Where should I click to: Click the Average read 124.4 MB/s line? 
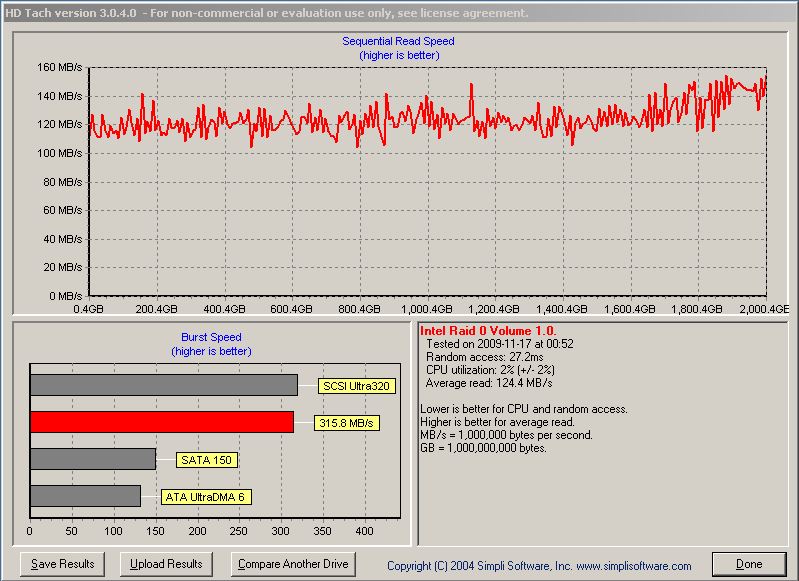(489, 383)
